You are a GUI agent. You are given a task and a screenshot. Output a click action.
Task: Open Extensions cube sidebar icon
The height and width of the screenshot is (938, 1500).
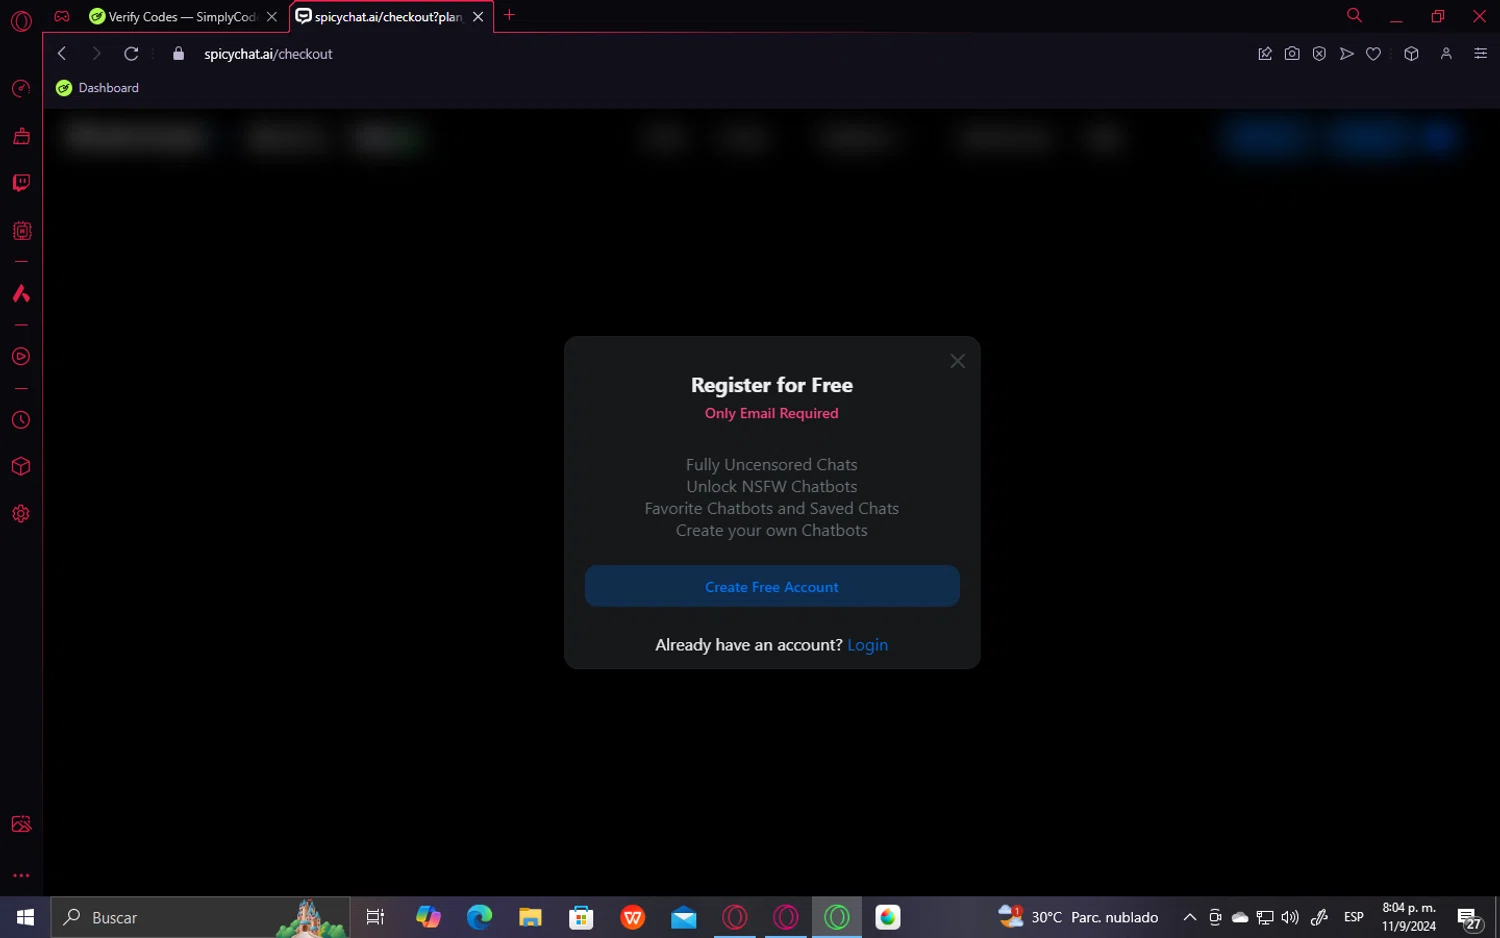[21, 467]
